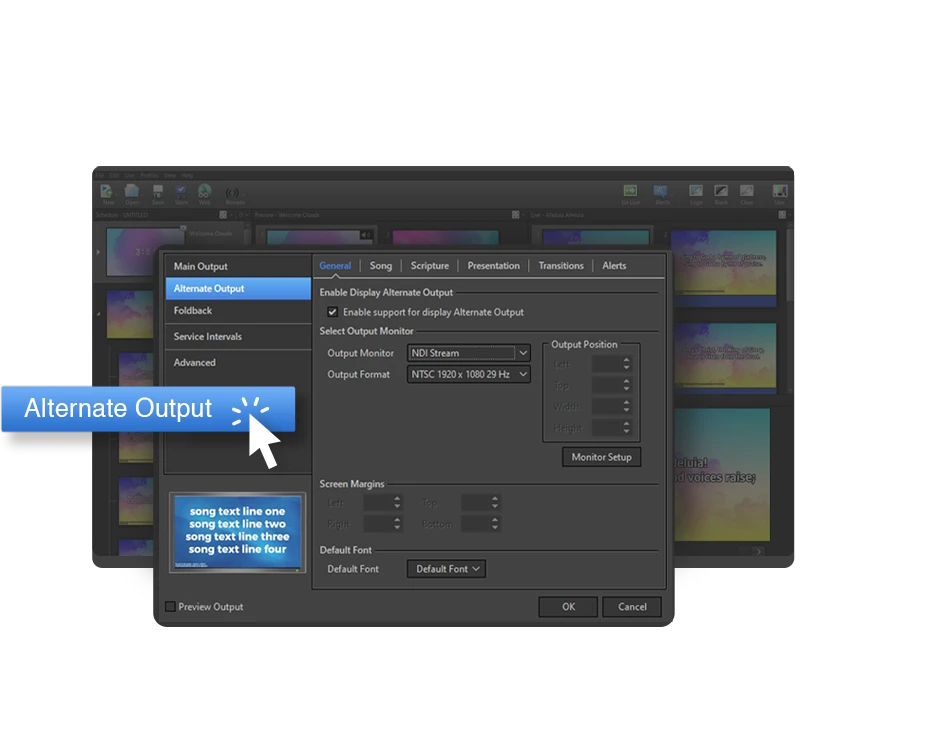Switch to the Scripture tab
The width and height of the screenshot is (933, 735).
click(430, 265)
